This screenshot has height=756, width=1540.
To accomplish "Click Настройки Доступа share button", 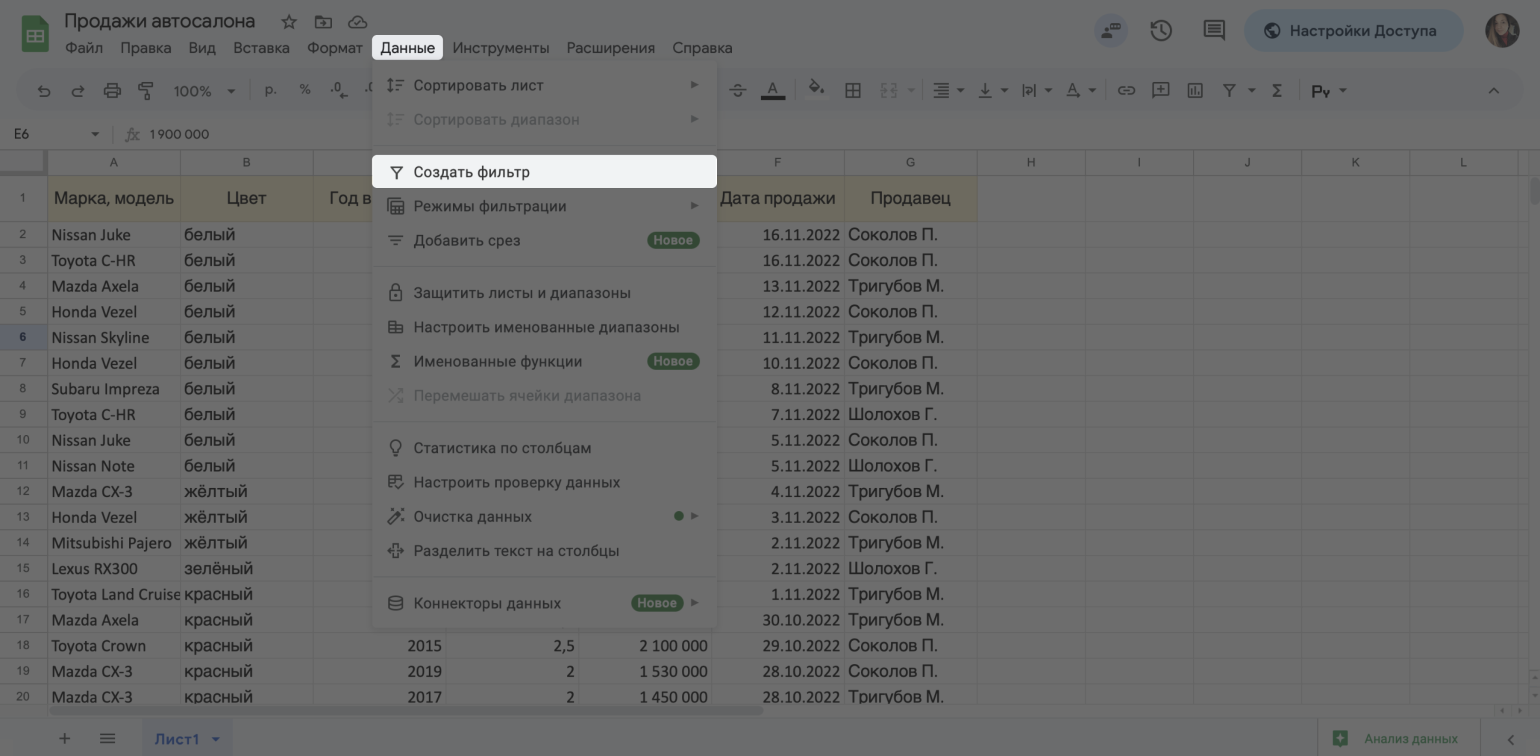I will [1353, 30].
